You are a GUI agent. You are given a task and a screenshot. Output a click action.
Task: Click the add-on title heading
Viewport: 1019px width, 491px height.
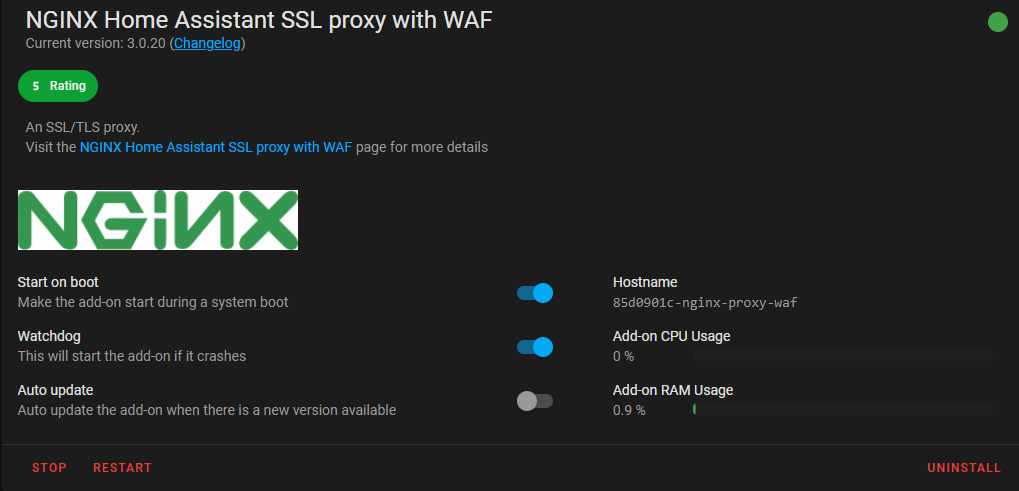pyautogui.click(x=259, y=19)
